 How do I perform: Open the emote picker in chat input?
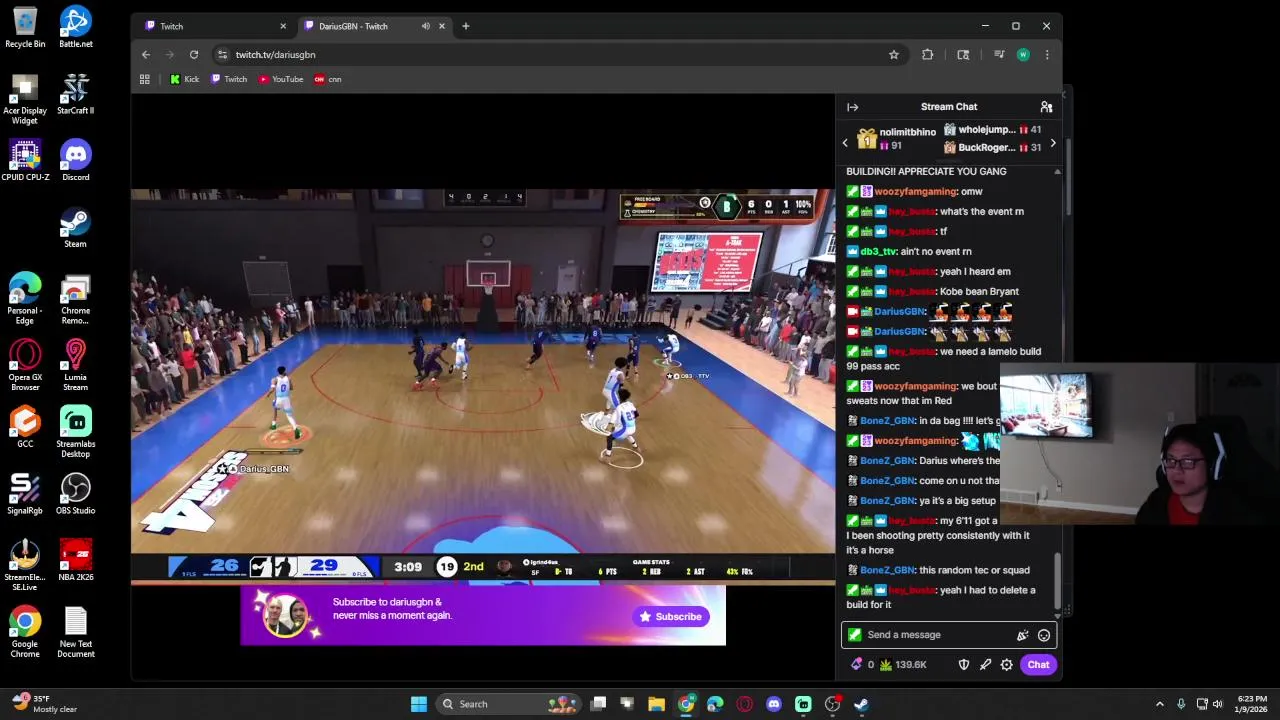coord(1044,635)
